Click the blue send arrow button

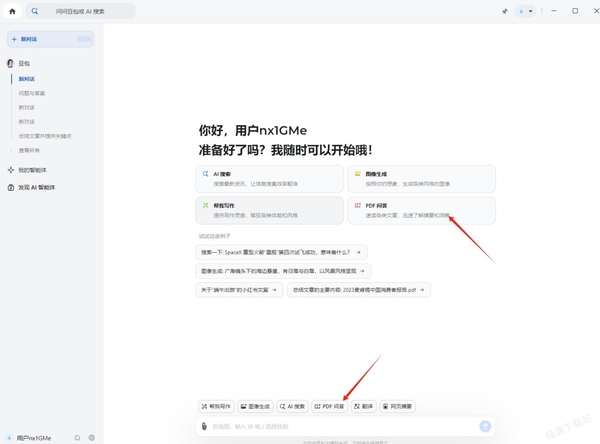485,426
